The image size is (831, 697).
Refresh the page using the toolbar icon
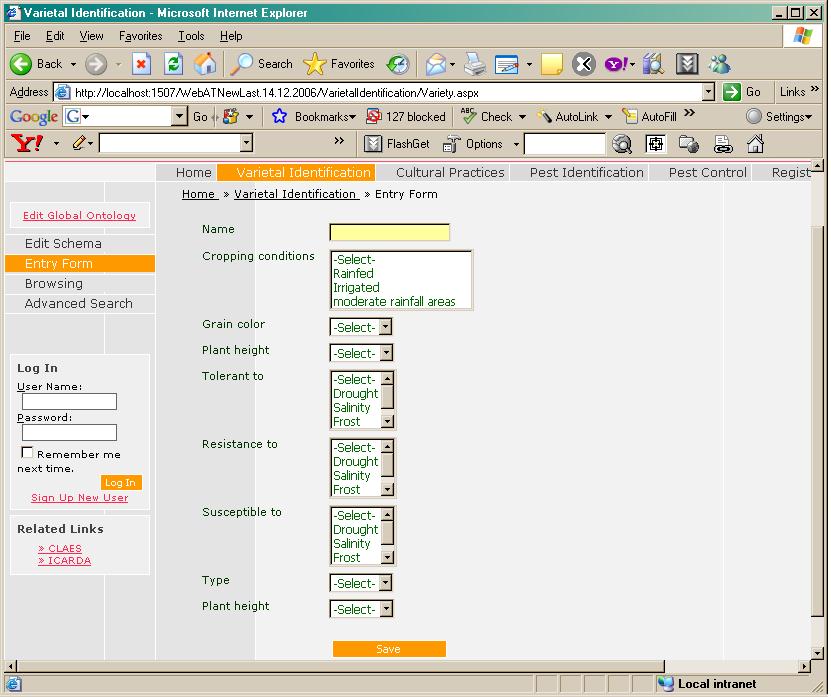[173, 64]
